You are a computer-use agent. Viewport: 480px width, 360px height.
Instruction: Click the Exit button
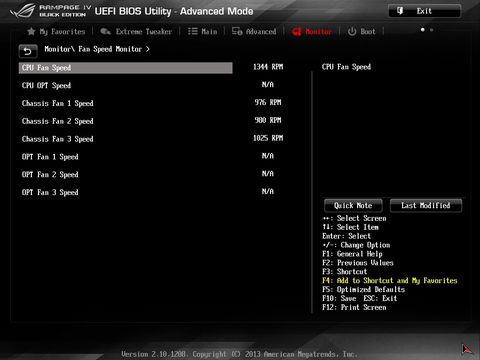click(x=425, y=11)
